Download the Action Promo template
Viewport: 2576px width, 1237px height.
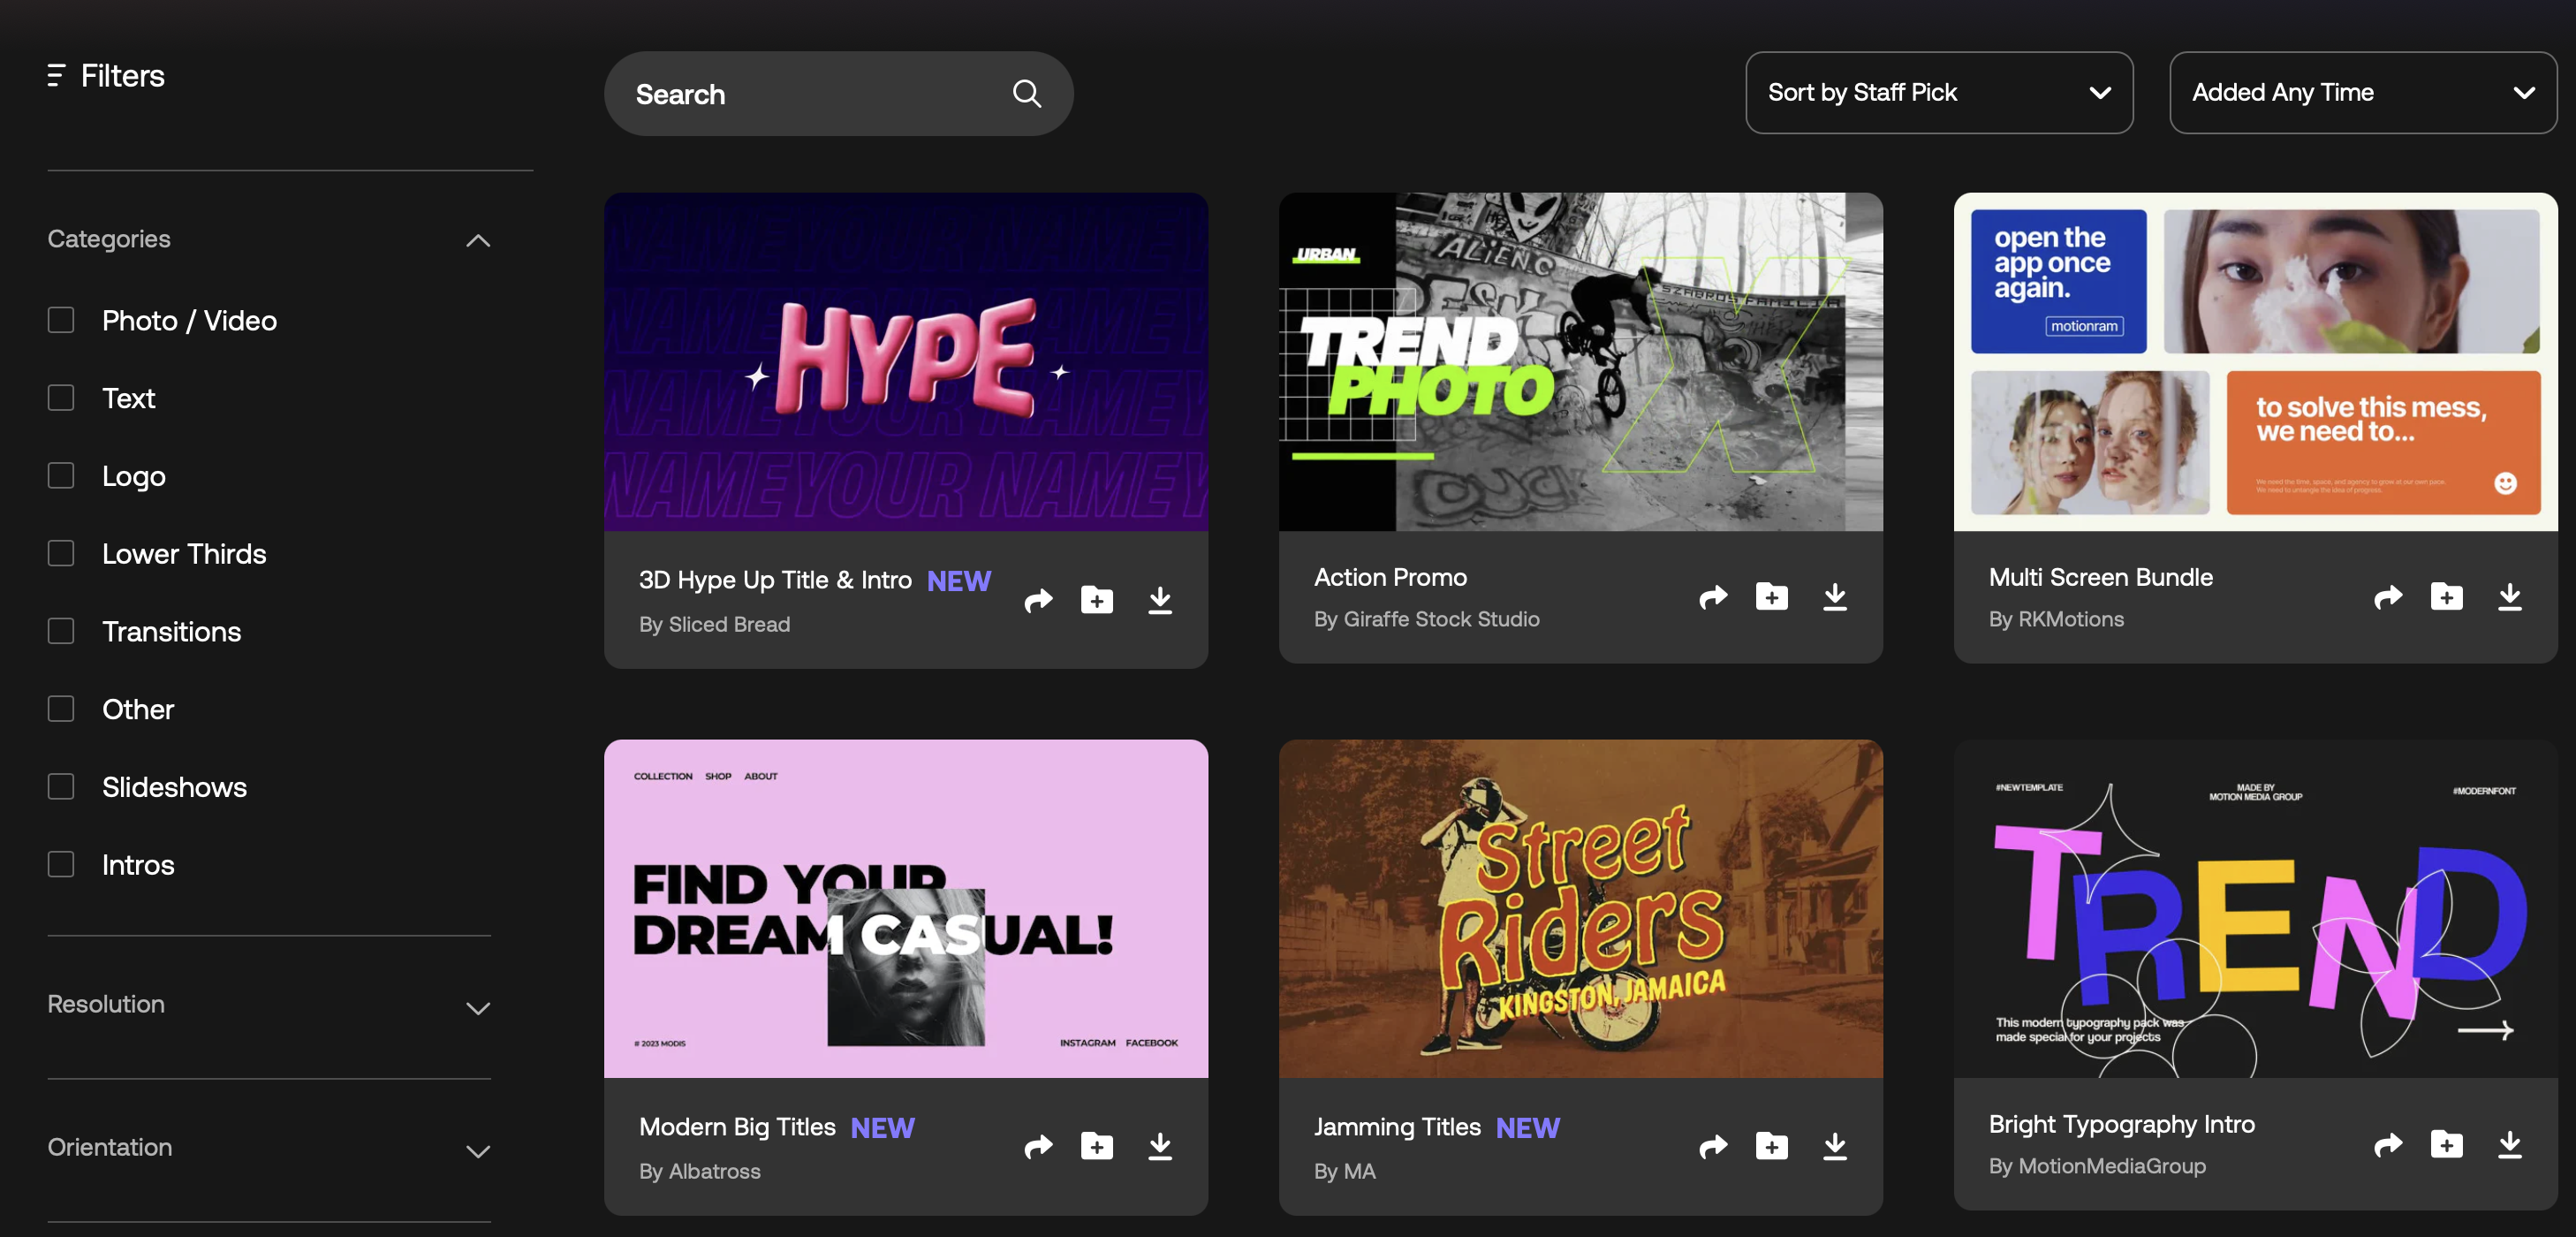[x=1834, y=597]
